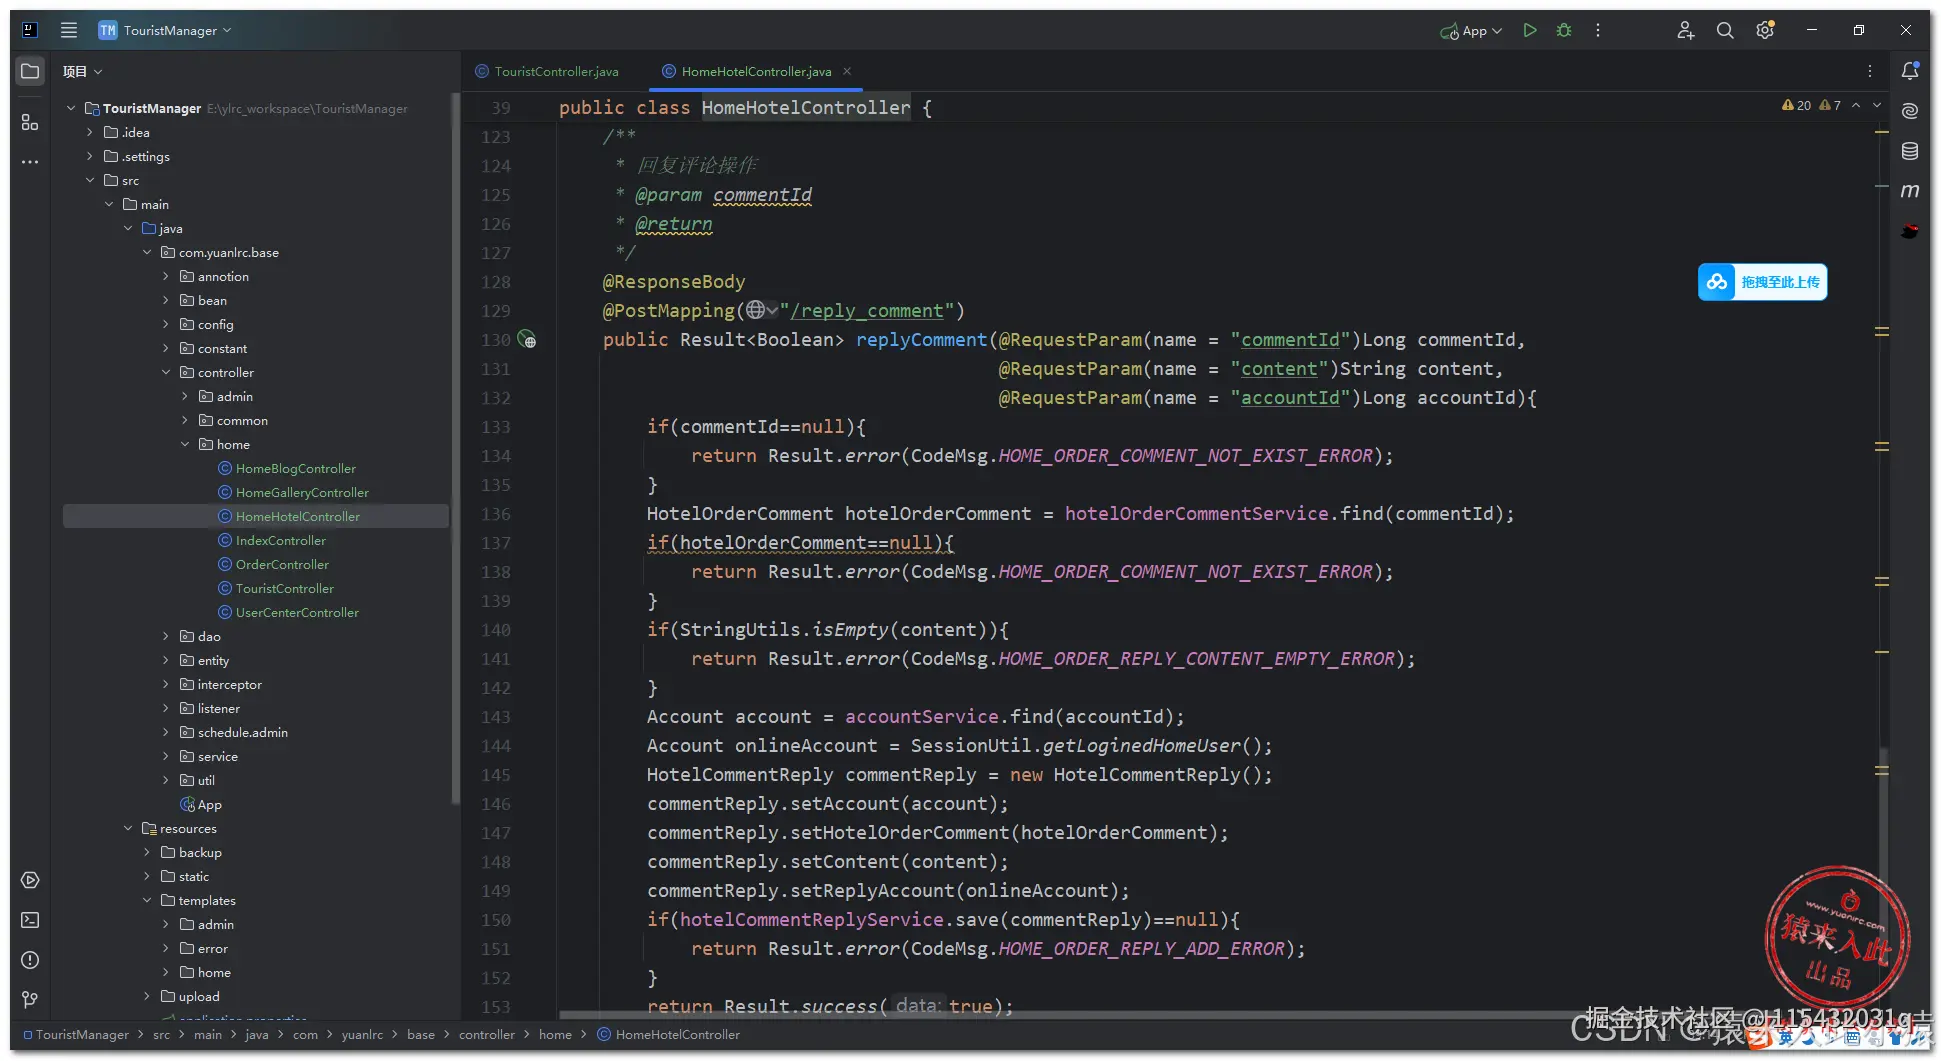Open UserCenterController in the tree

tap(297, 612)
